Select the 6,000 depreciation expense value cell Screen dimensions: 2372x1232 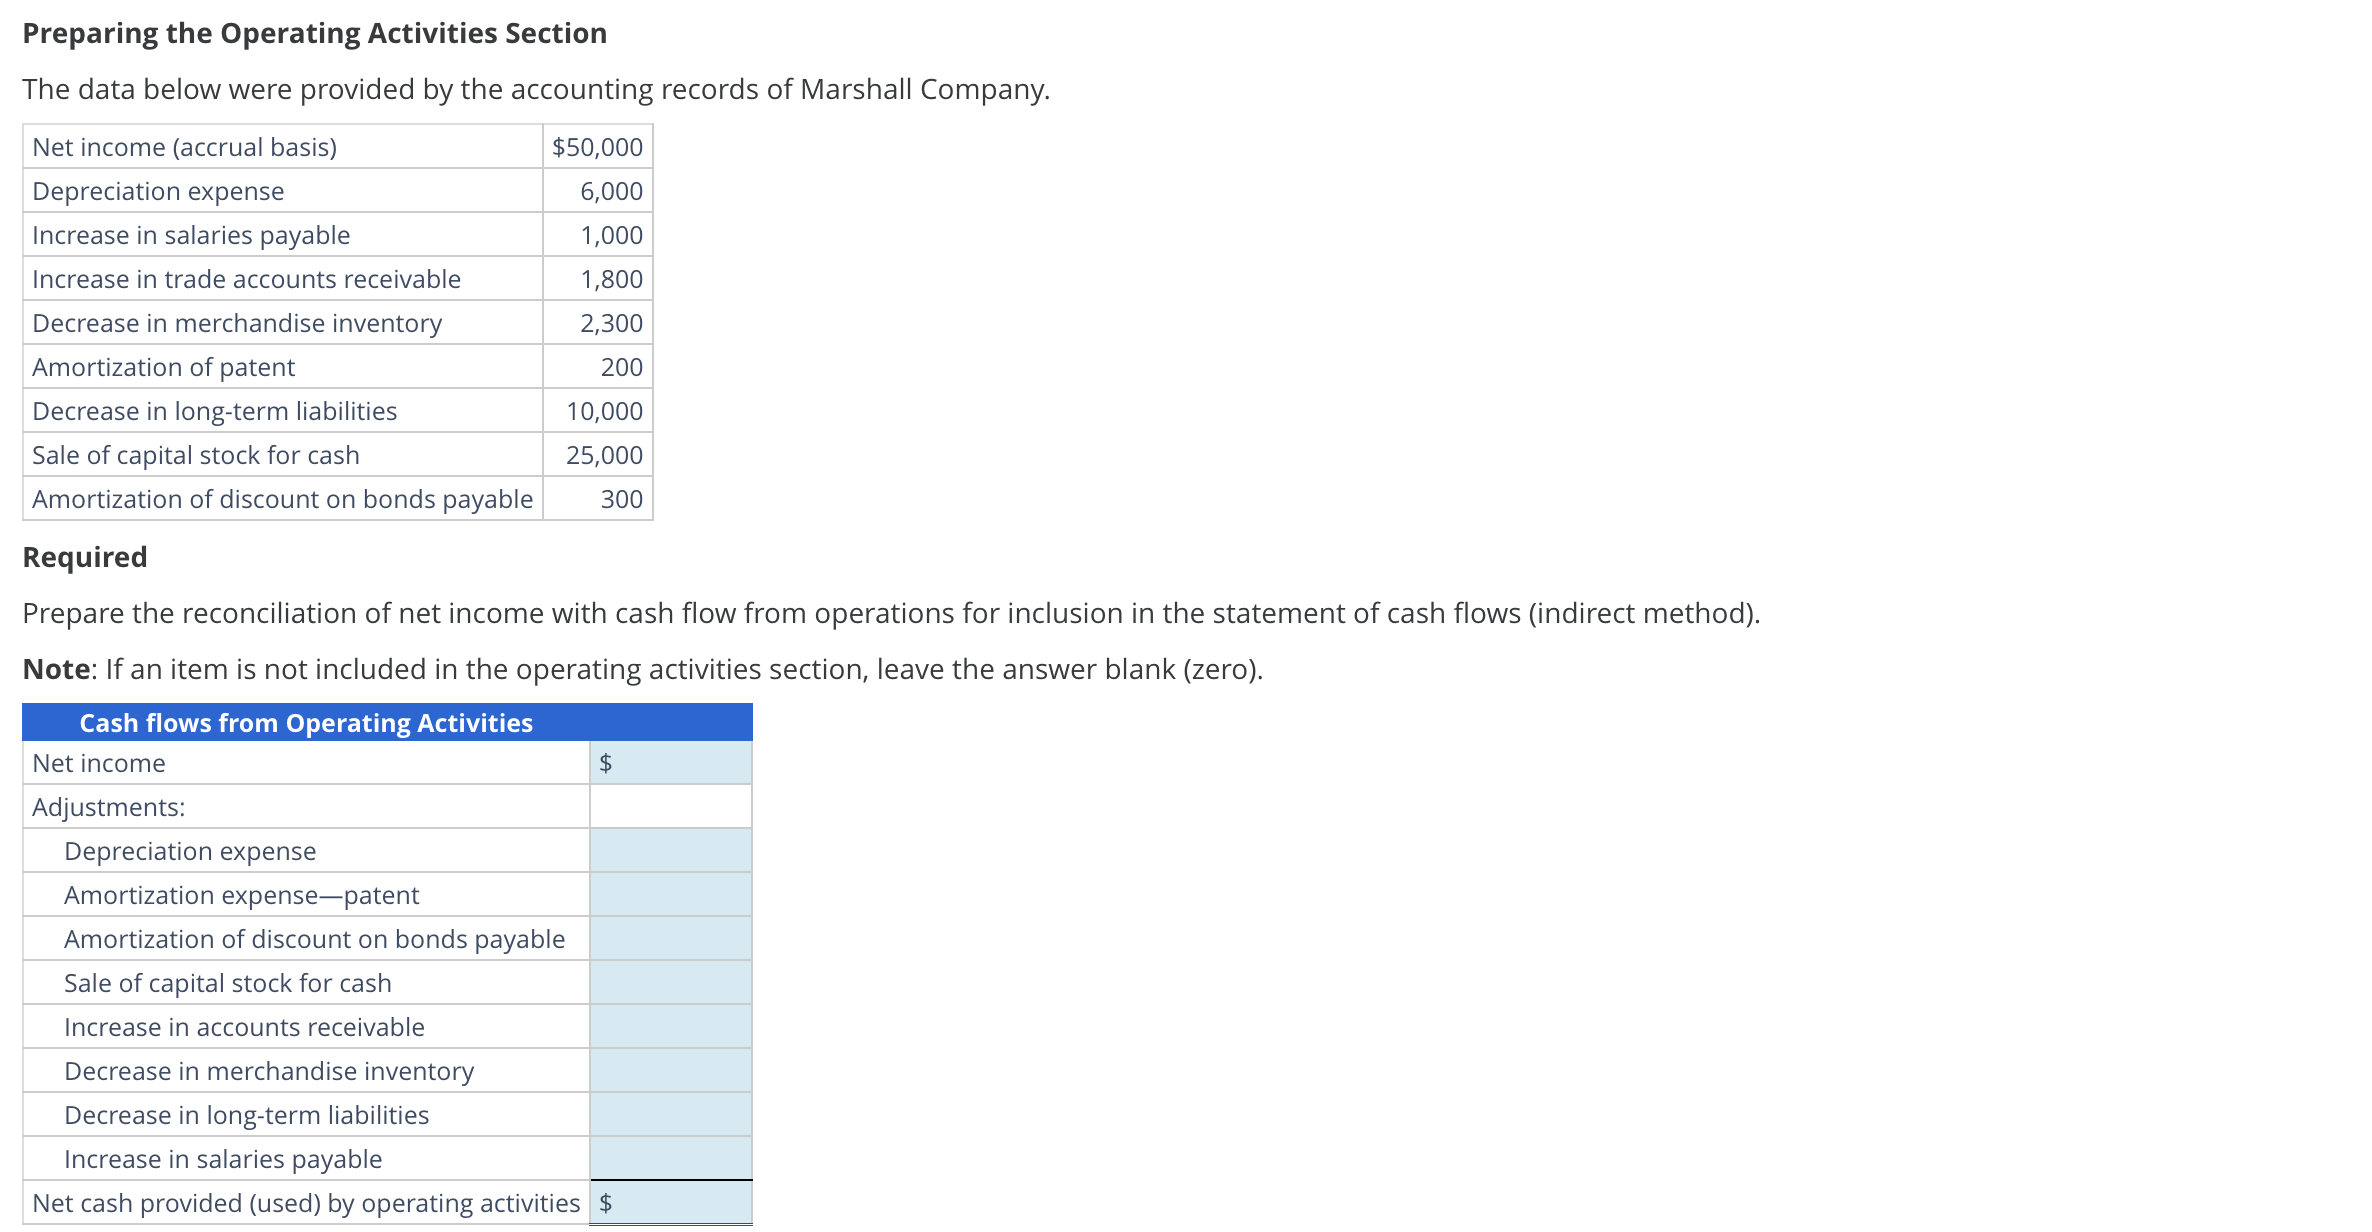(614, 191)
